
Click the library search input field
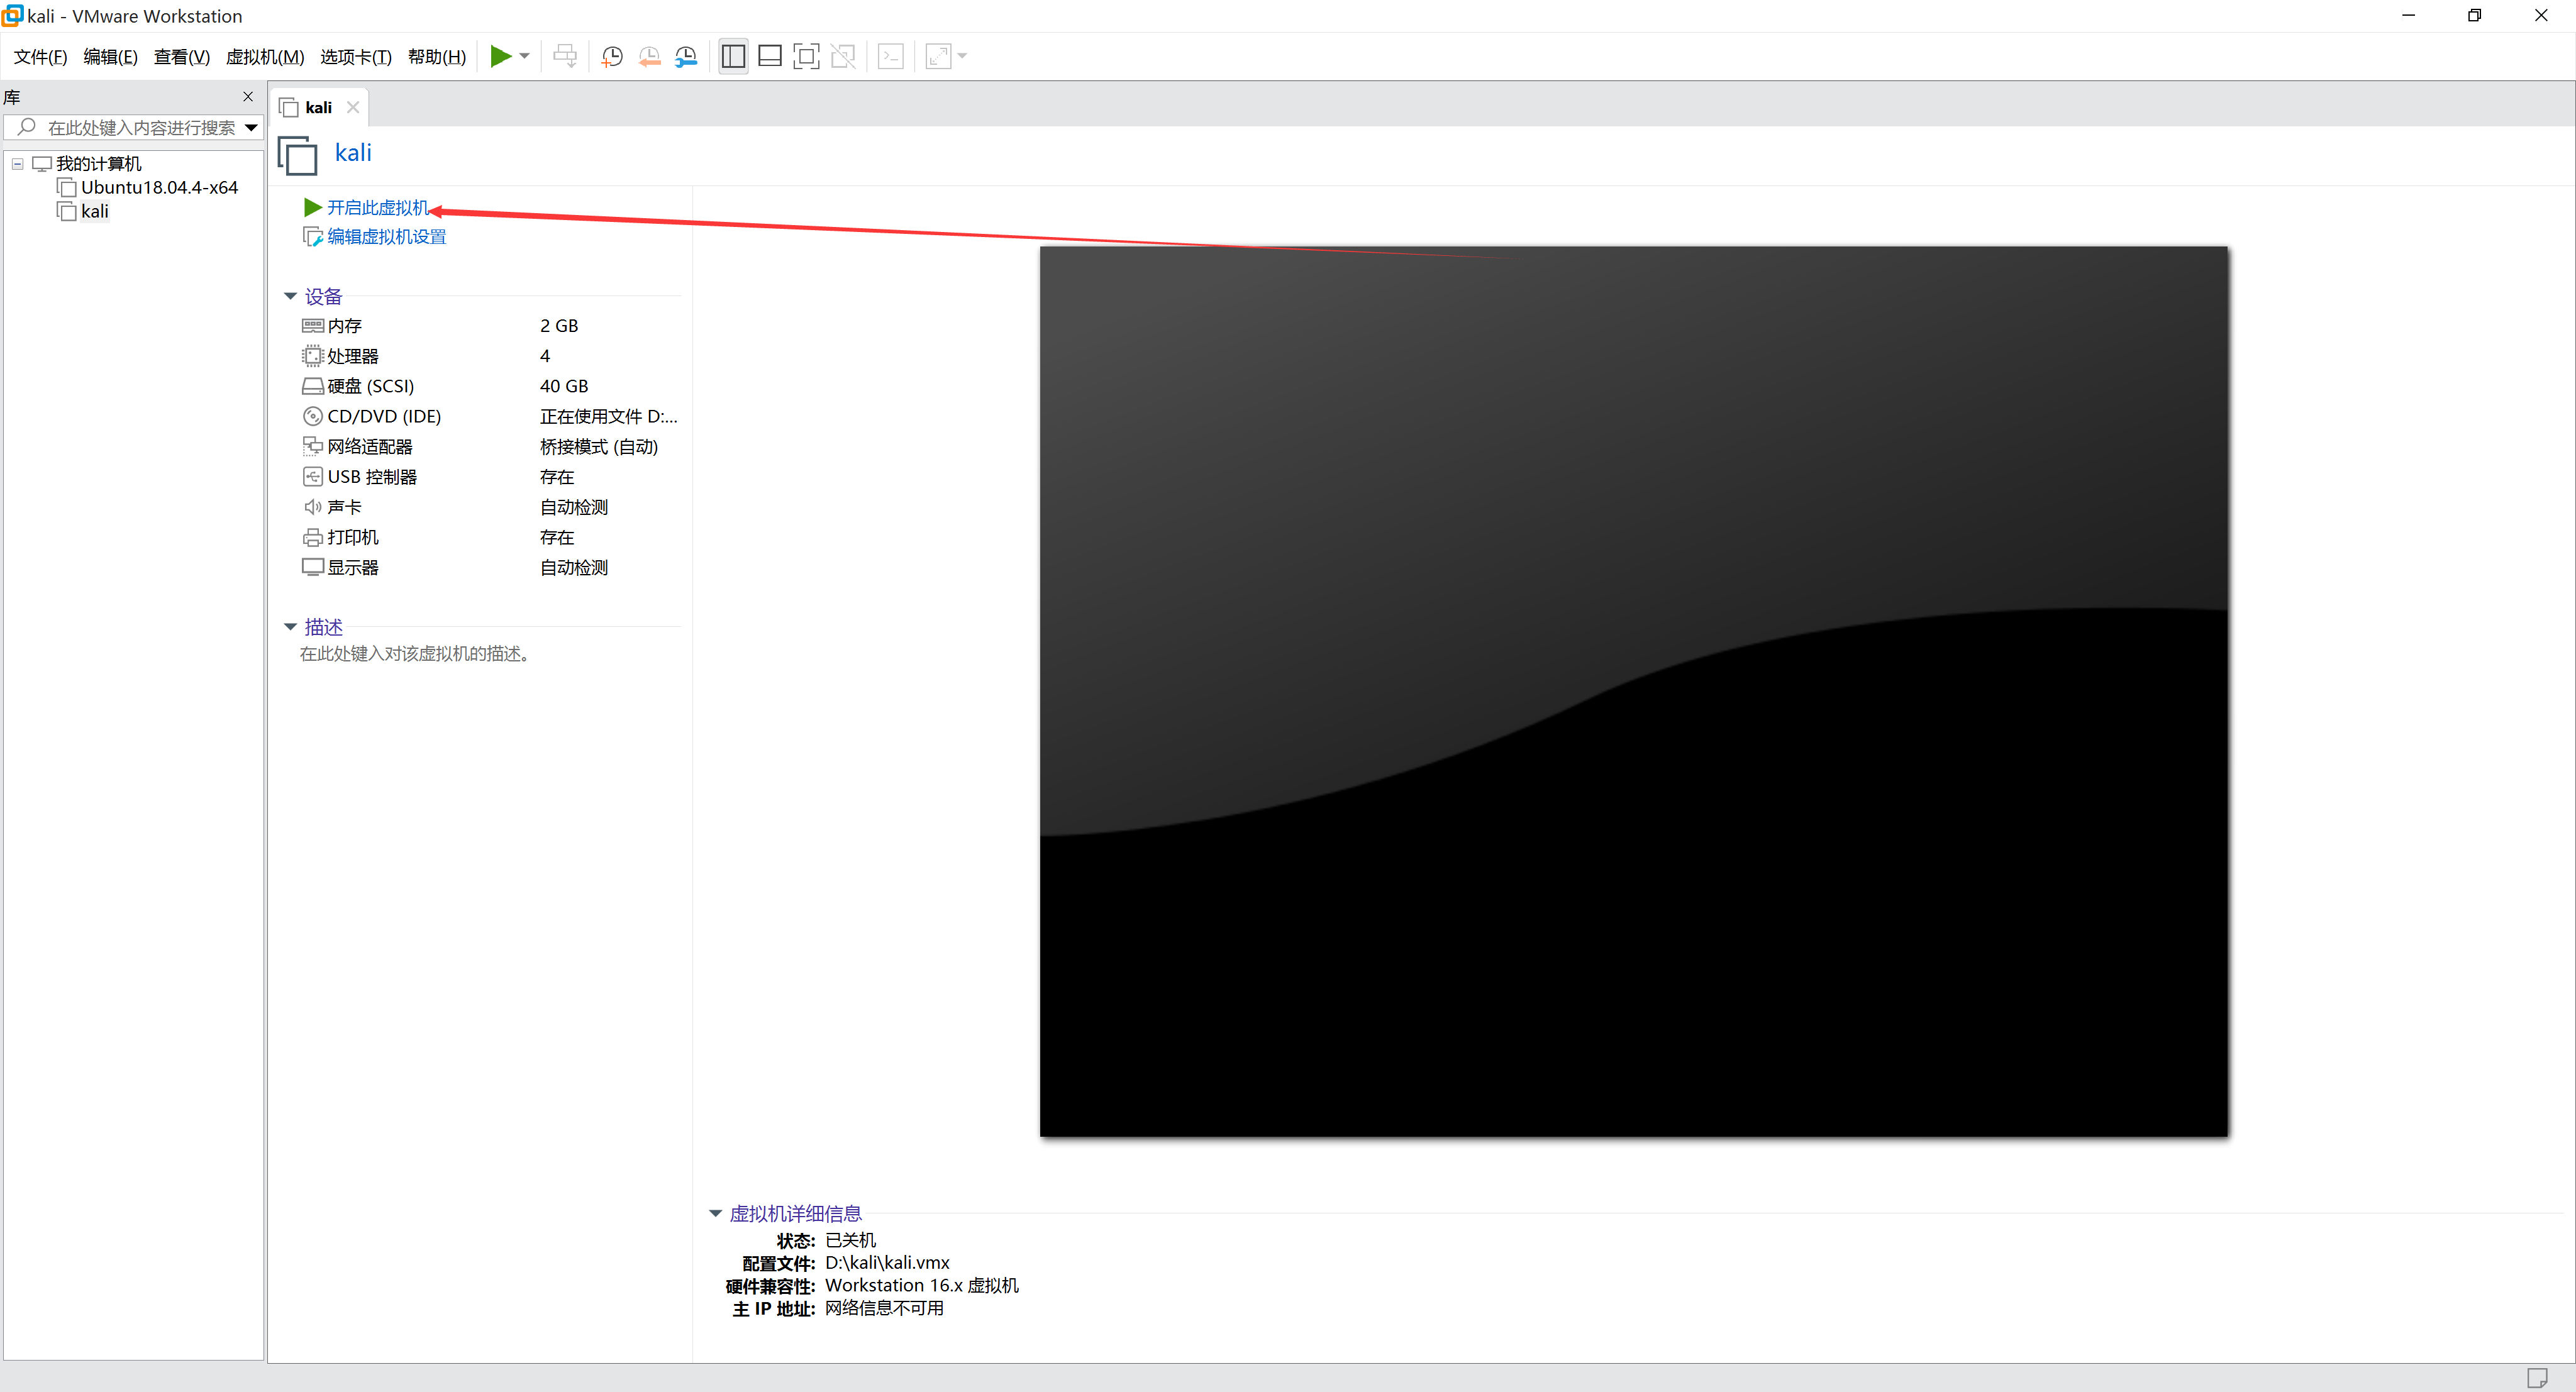[140, 128]
